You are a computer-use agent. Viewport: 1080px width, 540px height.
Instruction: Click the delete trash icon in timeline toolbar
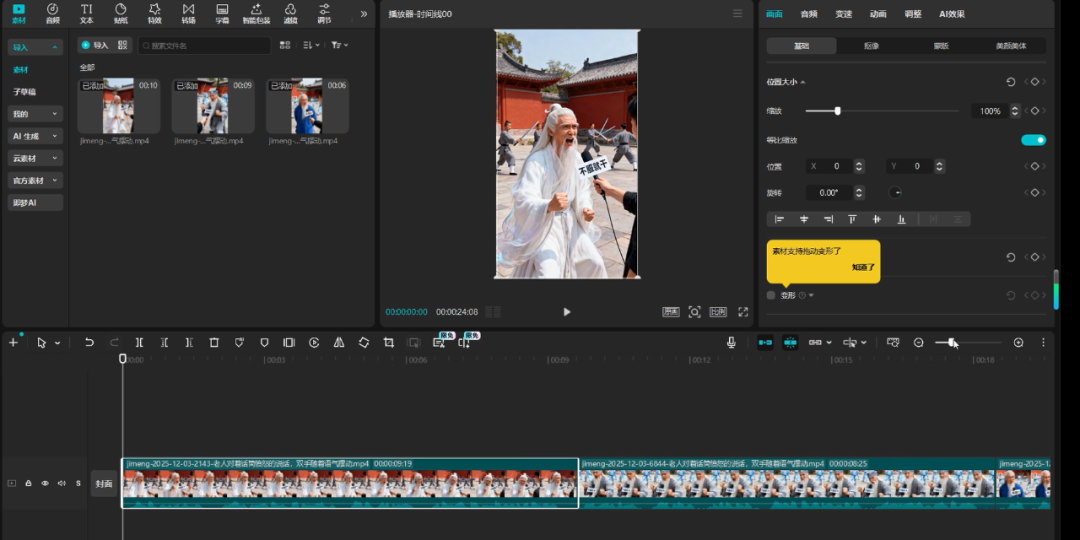coord(214,342)
